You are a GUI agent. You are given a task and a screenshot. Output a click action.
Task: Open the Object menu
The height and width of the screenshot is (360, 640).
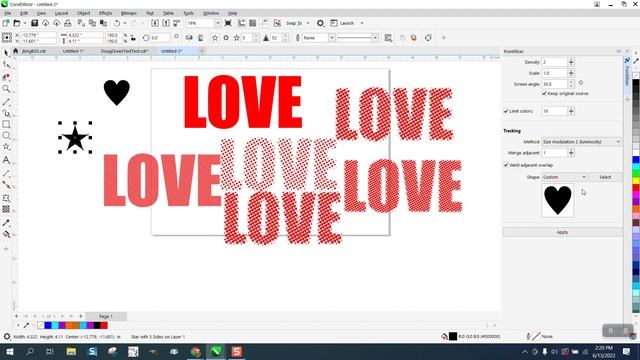coord(84,13)
